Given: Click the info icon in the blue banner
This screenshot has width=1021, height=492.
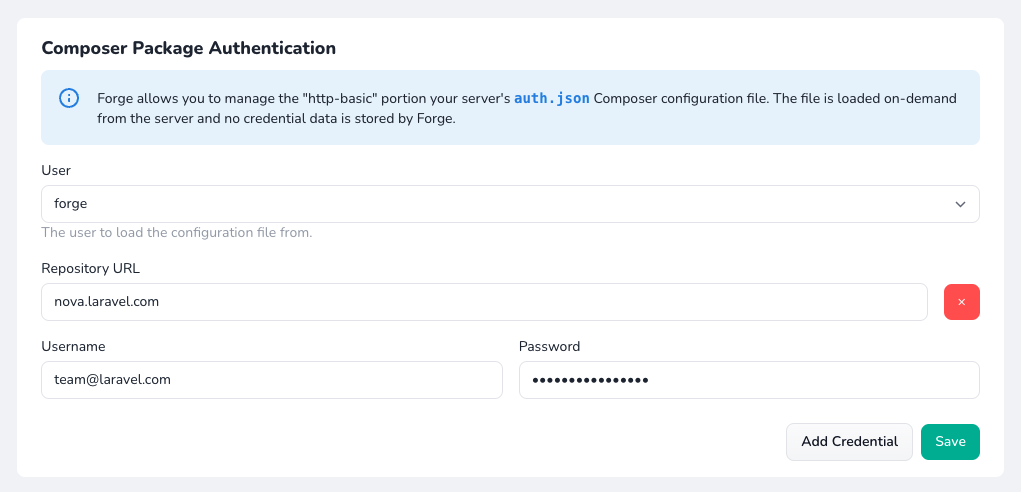Looking at the screenshot, I should pos(69,98).
